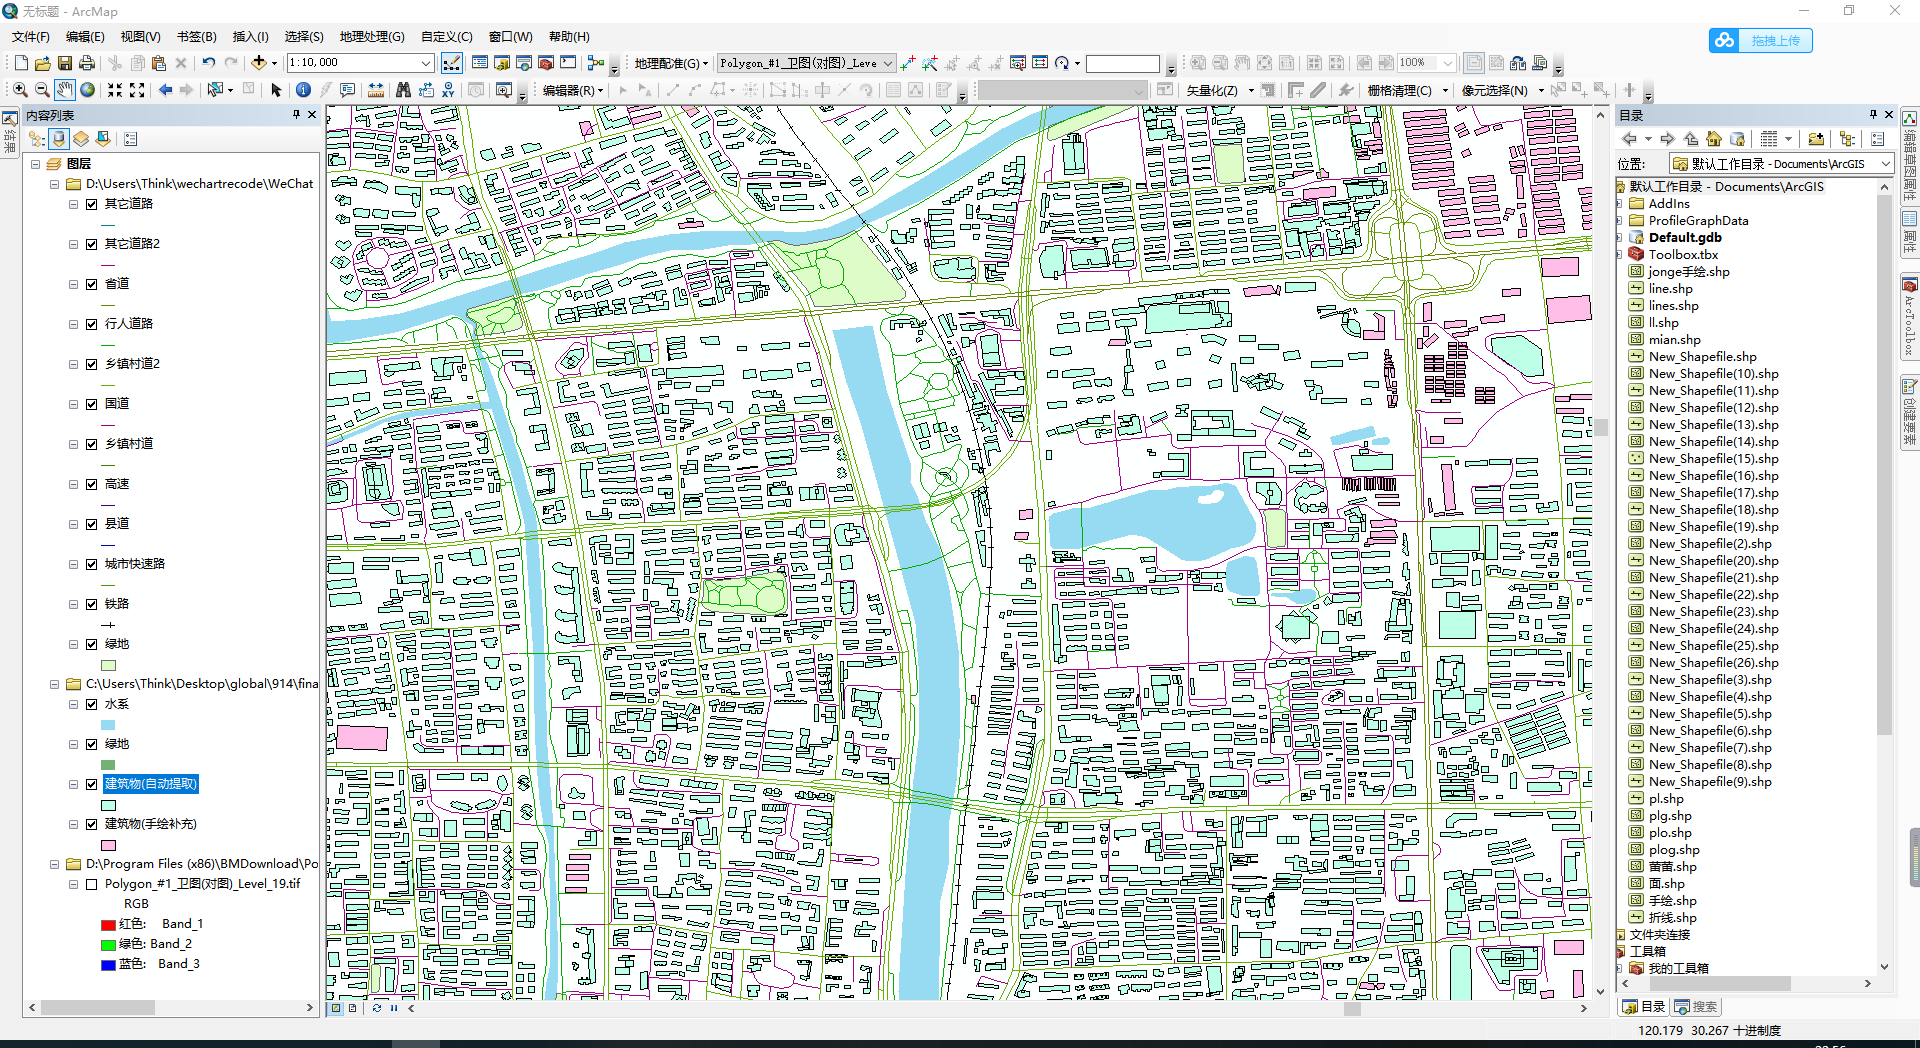Switch to the 搜索 tab at bottom
Viewport: 1920px width, 1048px height.
pos(1696,1007)
